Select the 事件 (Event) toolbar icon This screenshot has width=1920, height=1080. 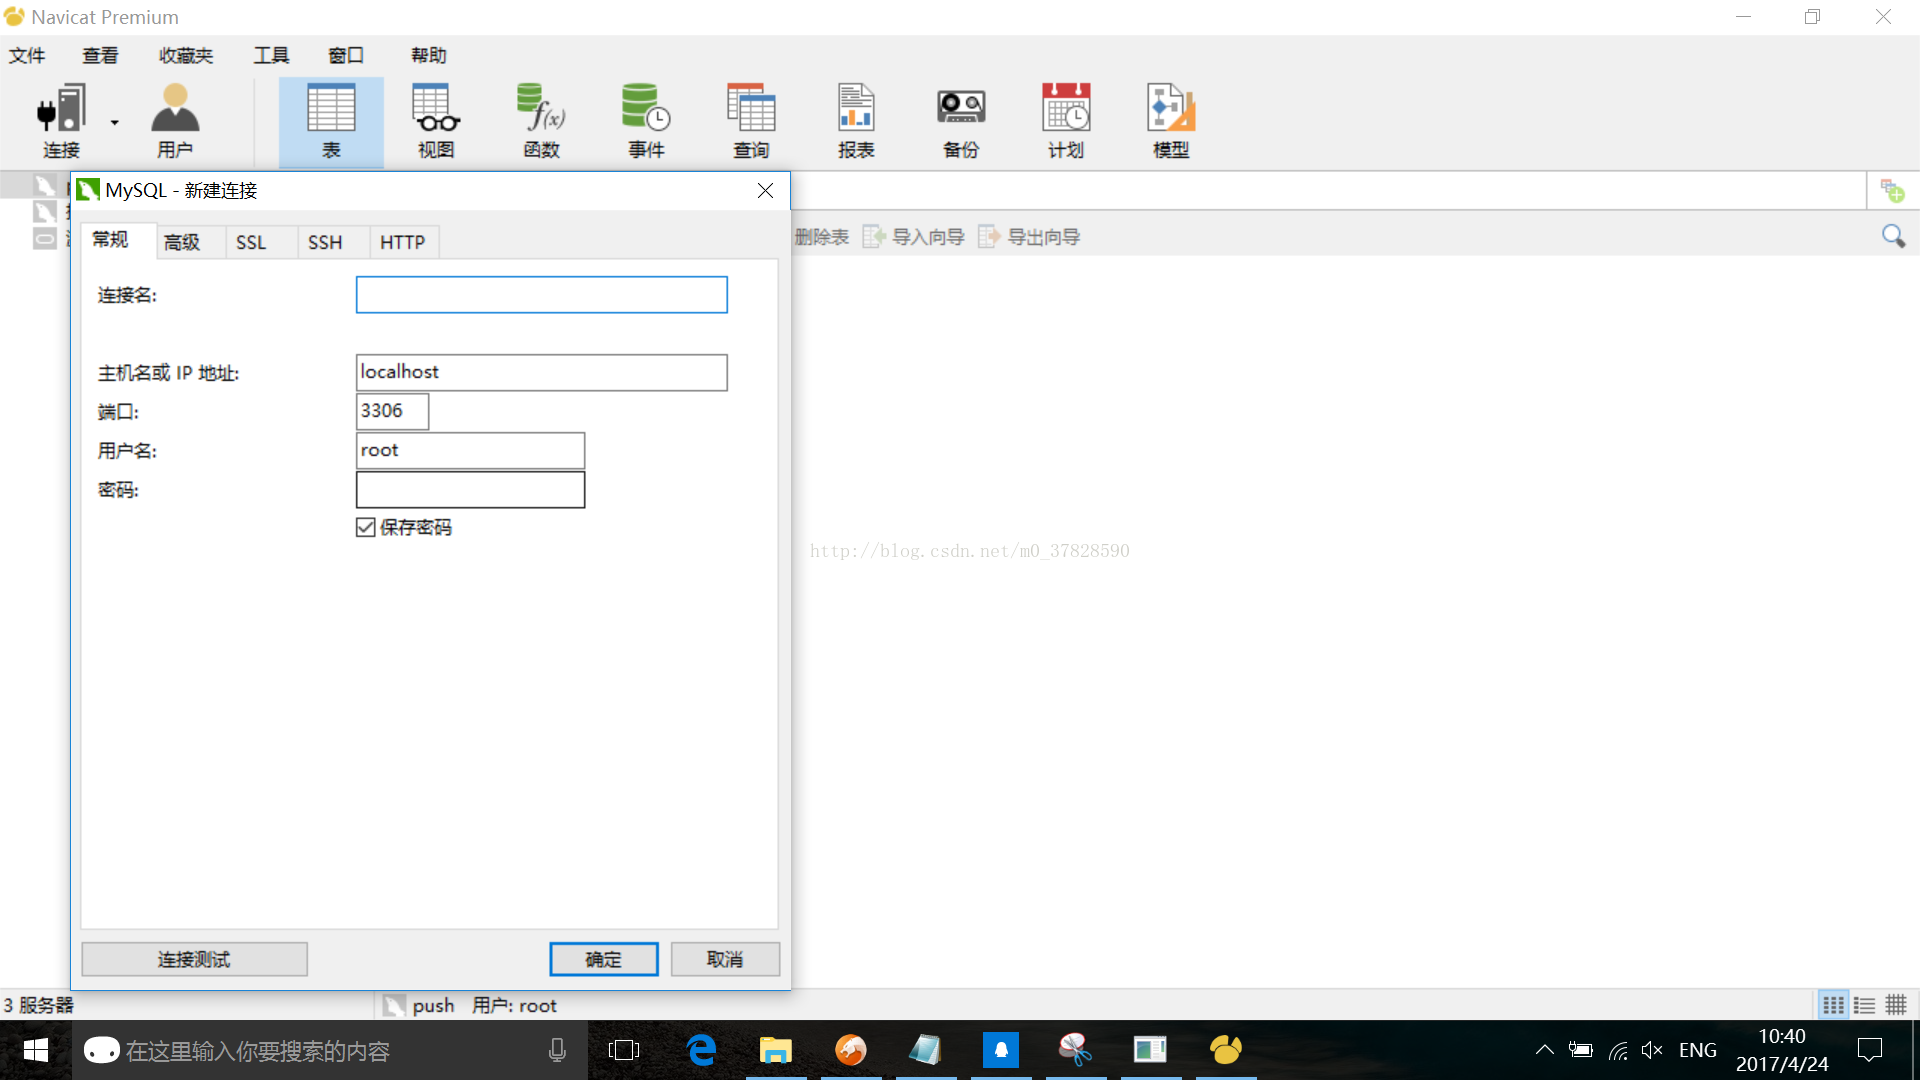pyautogui.click(x=646, y=121)
